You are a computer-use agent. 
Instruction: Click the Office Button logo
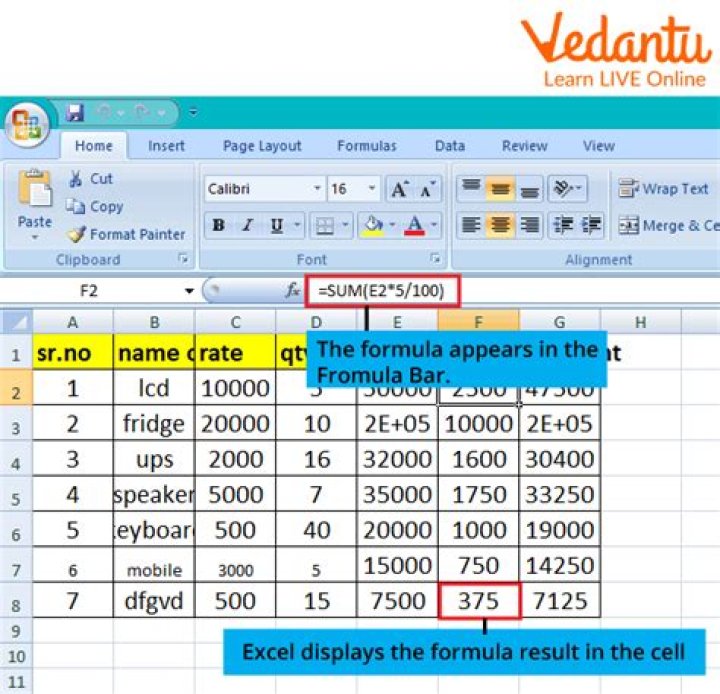tap(26, 125)
